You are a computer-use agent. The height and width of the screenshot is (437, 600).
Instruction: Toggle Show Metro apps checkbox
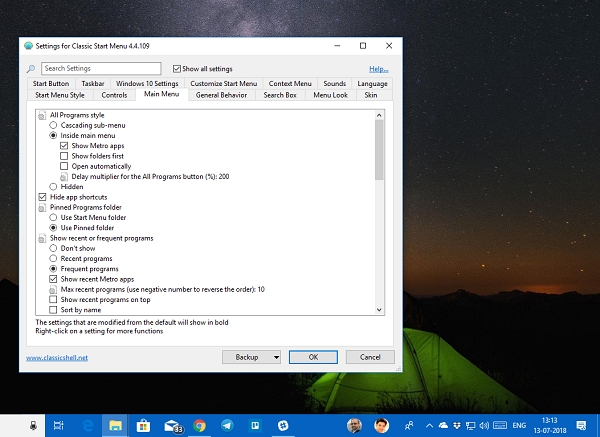(x=64, y=146)
